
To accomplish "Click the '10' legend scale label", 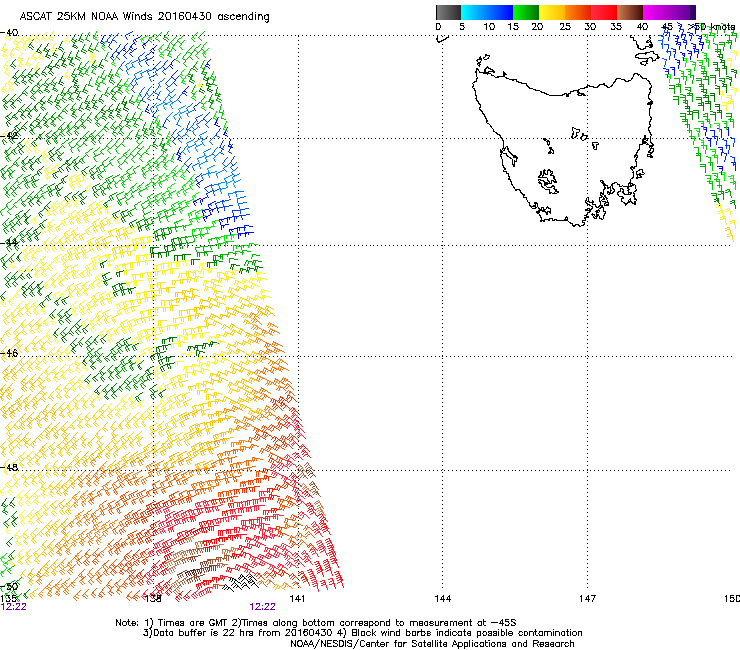I will 489,27.
